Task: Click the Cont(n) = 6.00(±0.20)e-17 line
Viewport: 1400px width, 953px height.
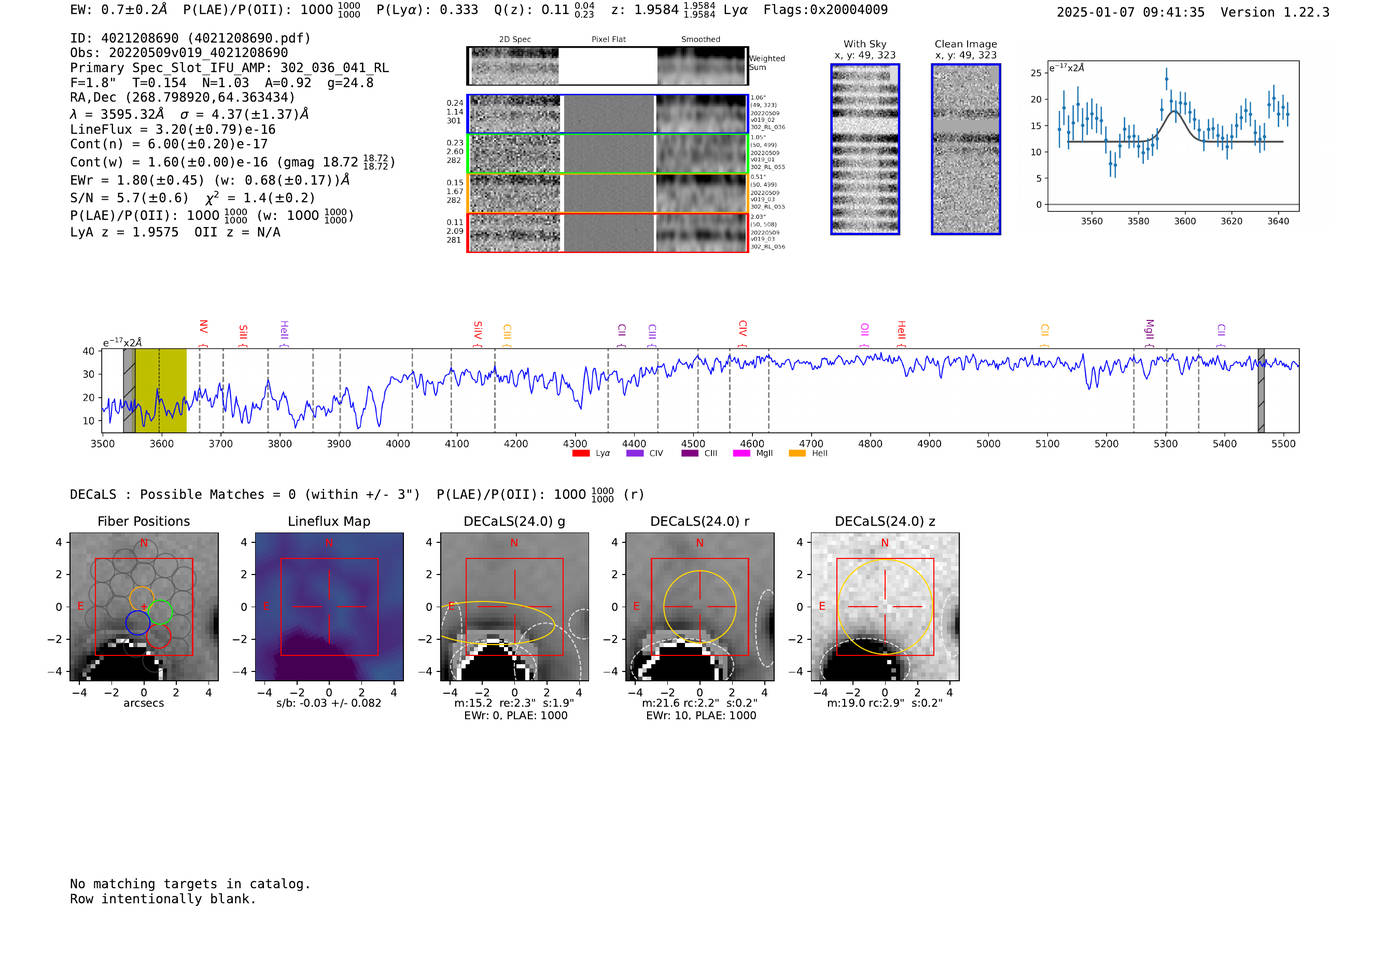Action: coord(169,144)
